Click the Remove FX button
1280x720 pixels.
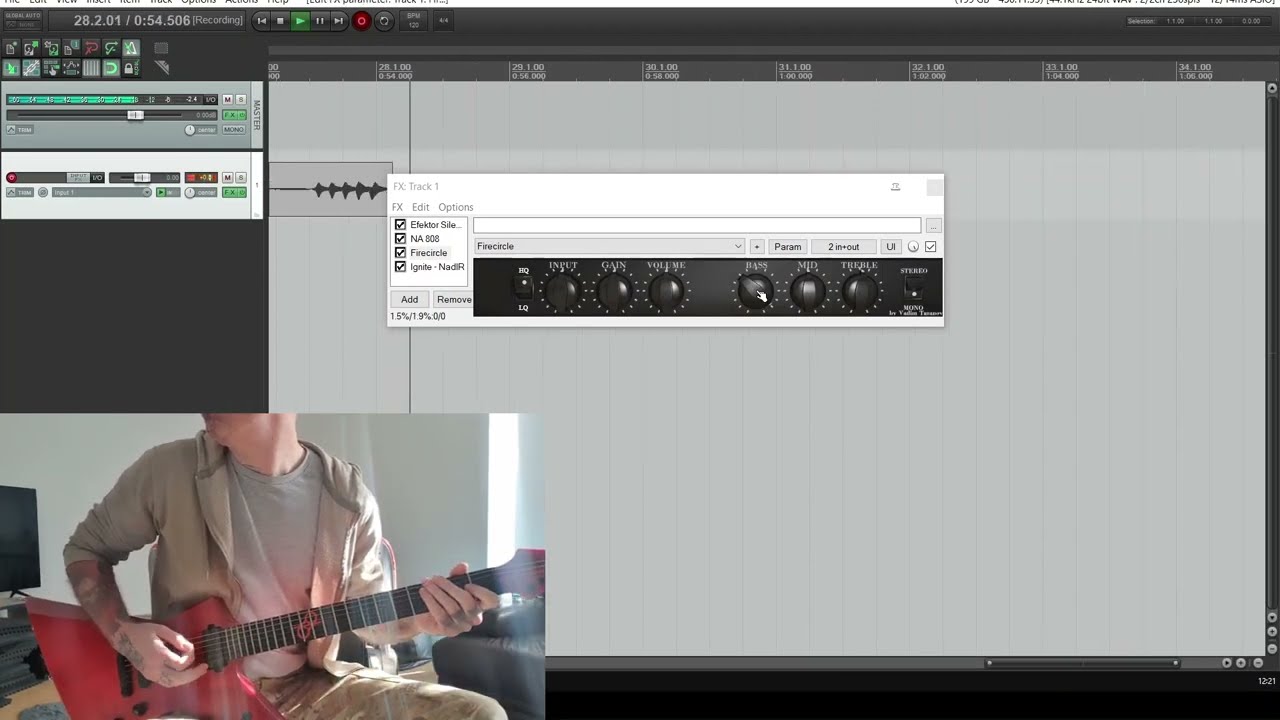click(x=453, y=299)
